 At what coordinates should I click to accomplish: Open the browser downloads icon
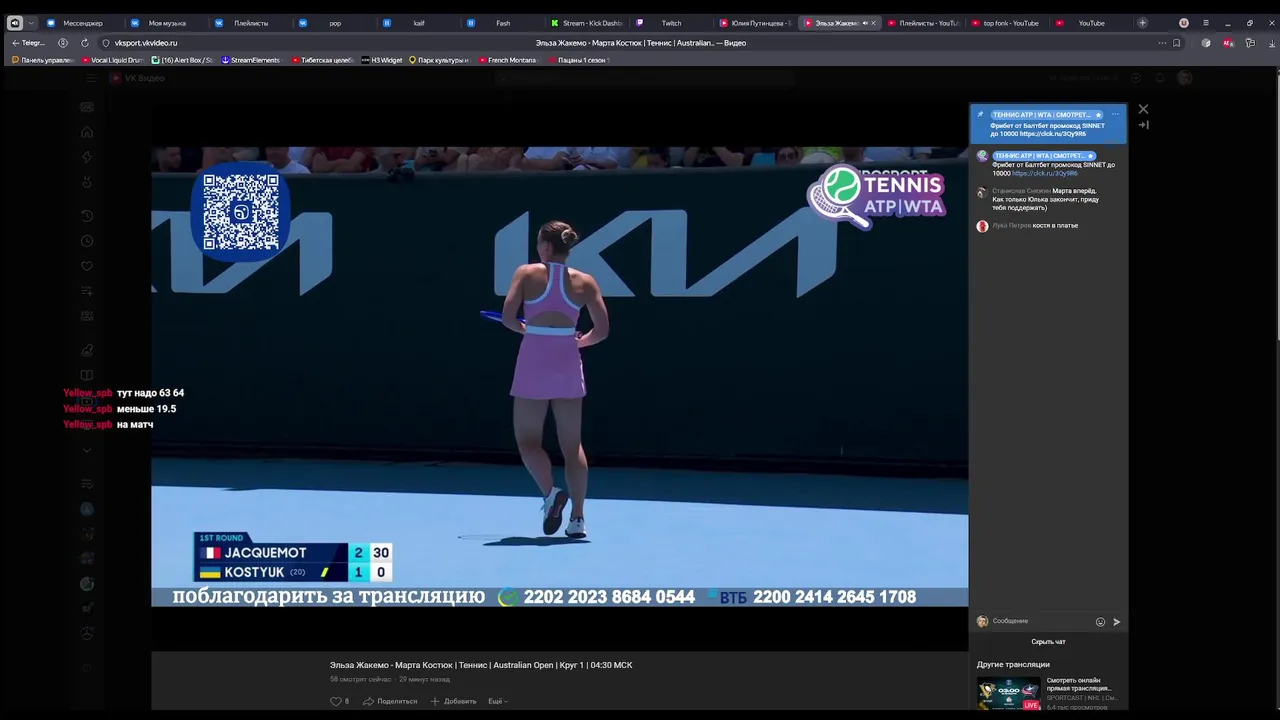1272,43
